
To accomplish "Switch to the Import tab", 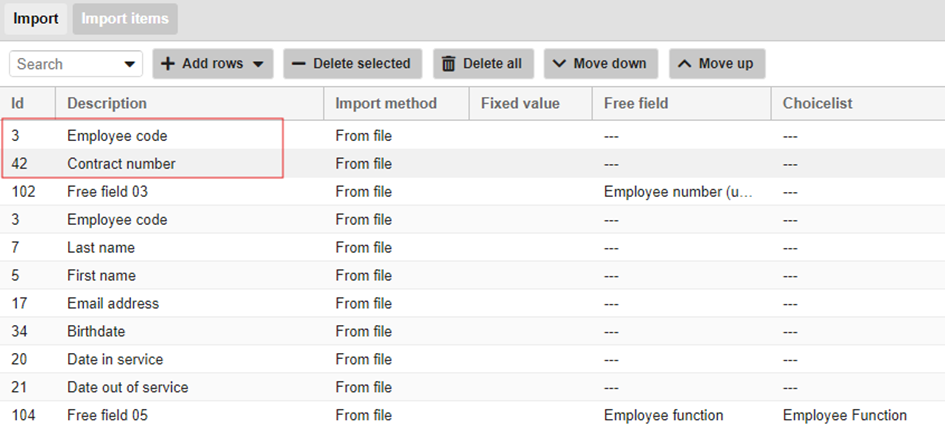I will coord(36,18).
